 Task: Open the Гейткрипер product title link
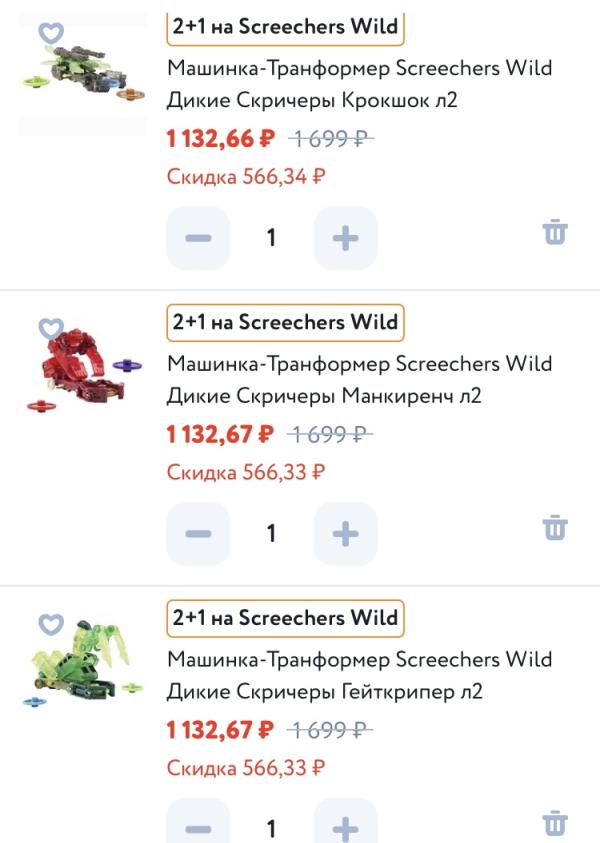359,675
